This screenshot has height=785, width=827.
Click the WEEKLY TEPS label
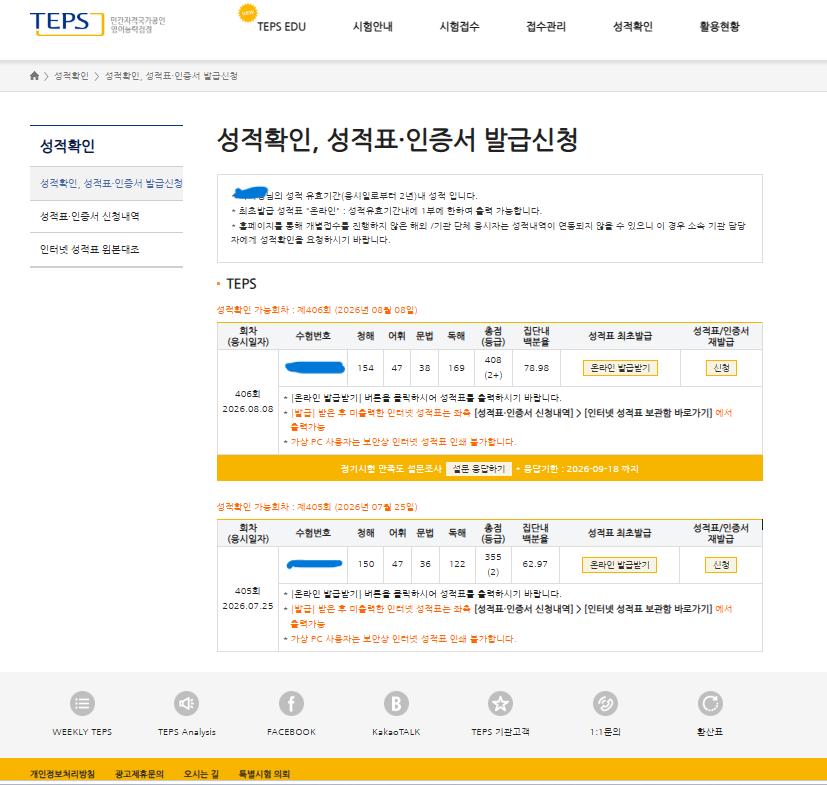pyautogui.click(x=82, y=732)
